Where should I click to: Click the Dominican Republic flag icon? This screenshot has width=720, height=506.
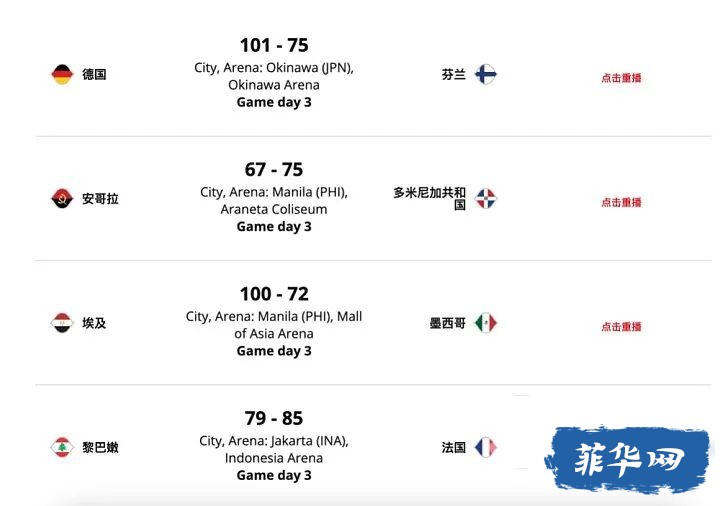pyautogui.click(x=485, y=199)
